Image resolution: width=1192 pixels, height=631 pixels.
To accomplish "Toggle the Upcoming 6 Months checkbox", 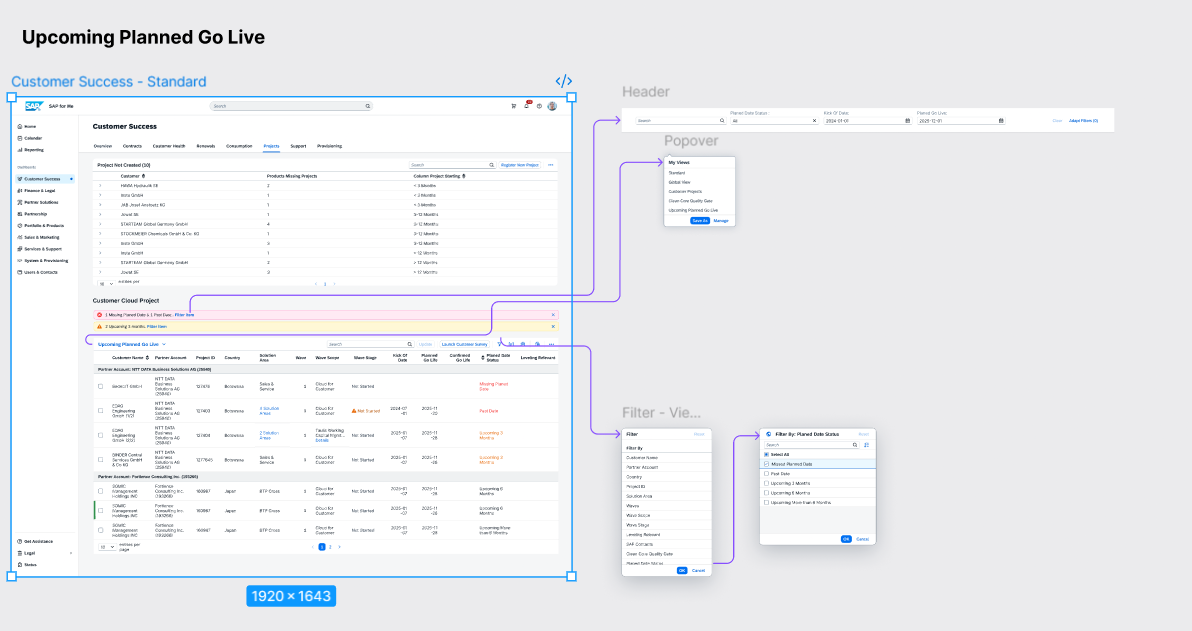I will [x=766, y=493].
